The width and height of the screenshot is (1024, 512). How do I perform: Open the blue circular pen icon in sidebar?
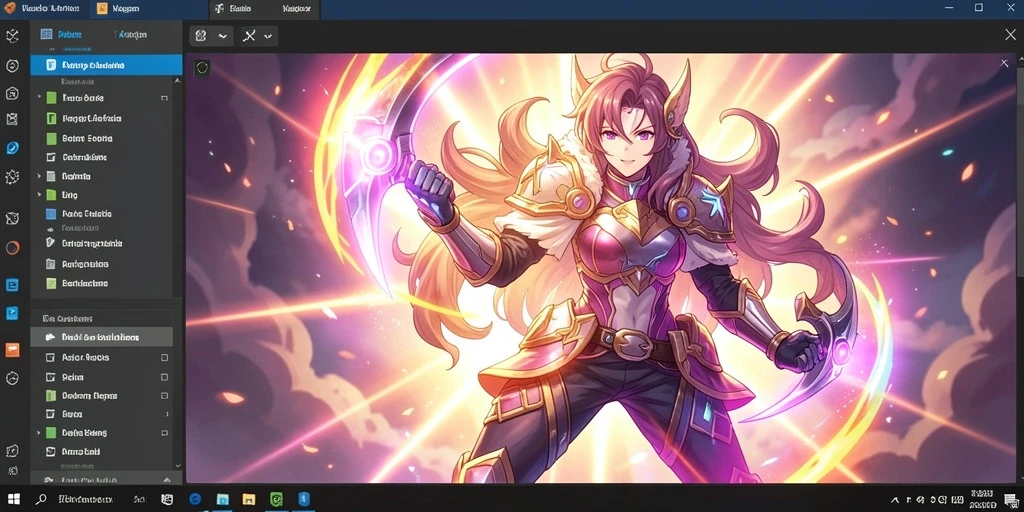coord(12,148)
